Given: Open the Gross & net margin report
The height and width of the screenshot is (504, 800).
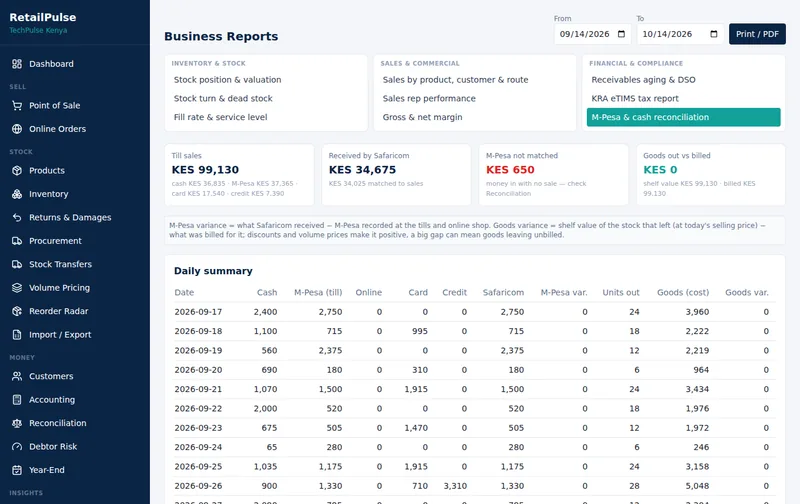Looking at the screenshot, I should coord(474,117).
